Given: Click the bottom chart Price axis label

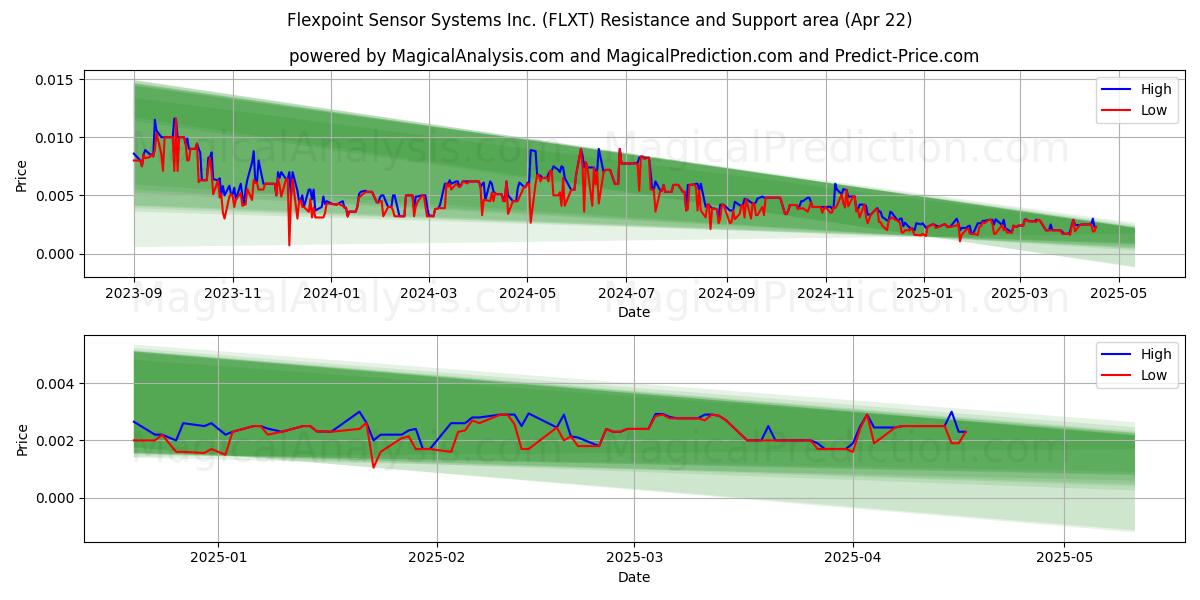Looking at the screenshot, I should coord(22,439).
